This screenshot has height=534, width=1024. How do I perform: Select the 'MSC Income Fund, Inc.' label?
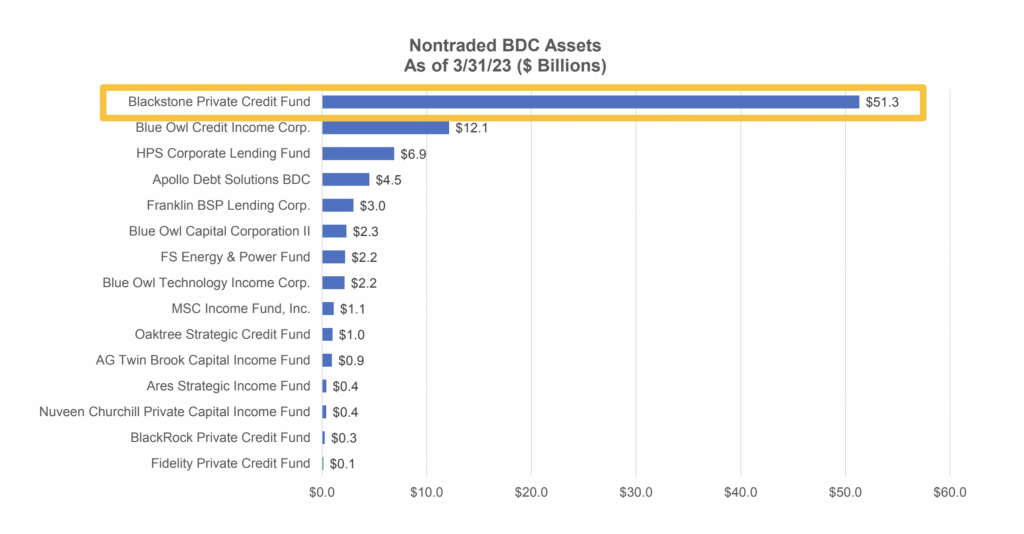click(241, 309)
